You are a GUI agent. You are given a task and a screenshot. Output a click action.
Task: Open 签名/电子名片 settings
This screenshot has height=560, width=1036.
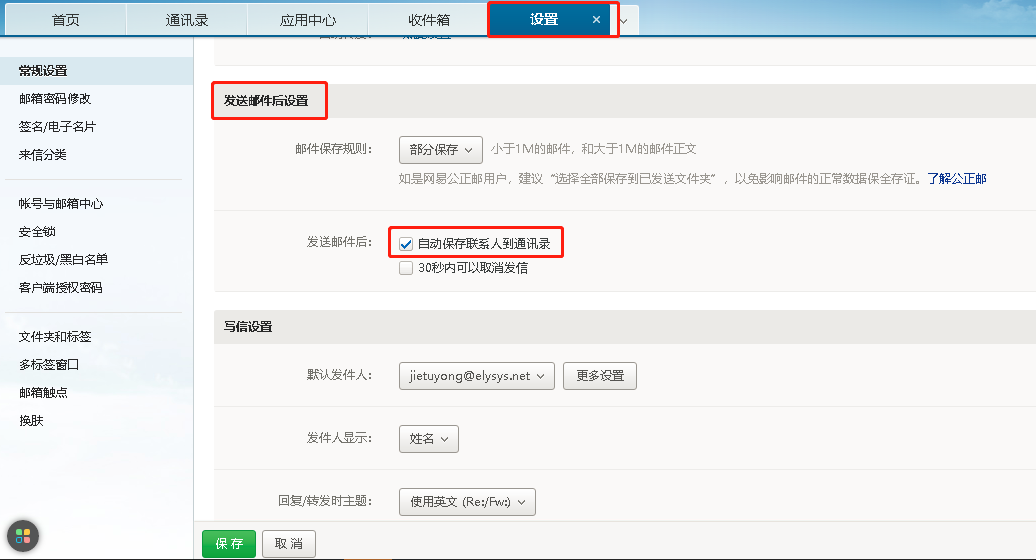point(57,127)
